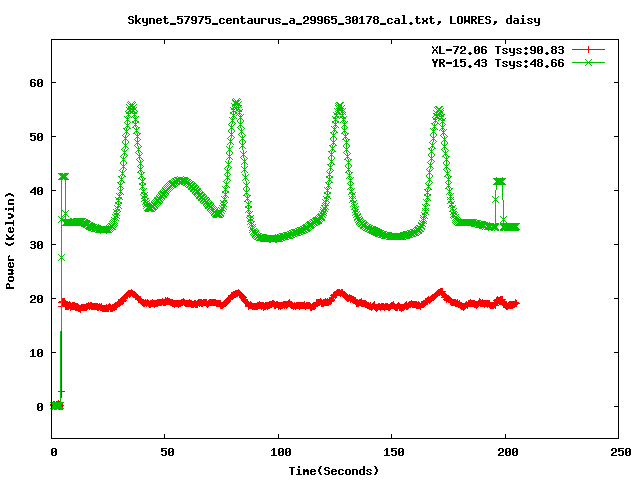Screen dimensions: 640x480
Task: Click the green YR legend line sample
Action: [x=588, y=62]
